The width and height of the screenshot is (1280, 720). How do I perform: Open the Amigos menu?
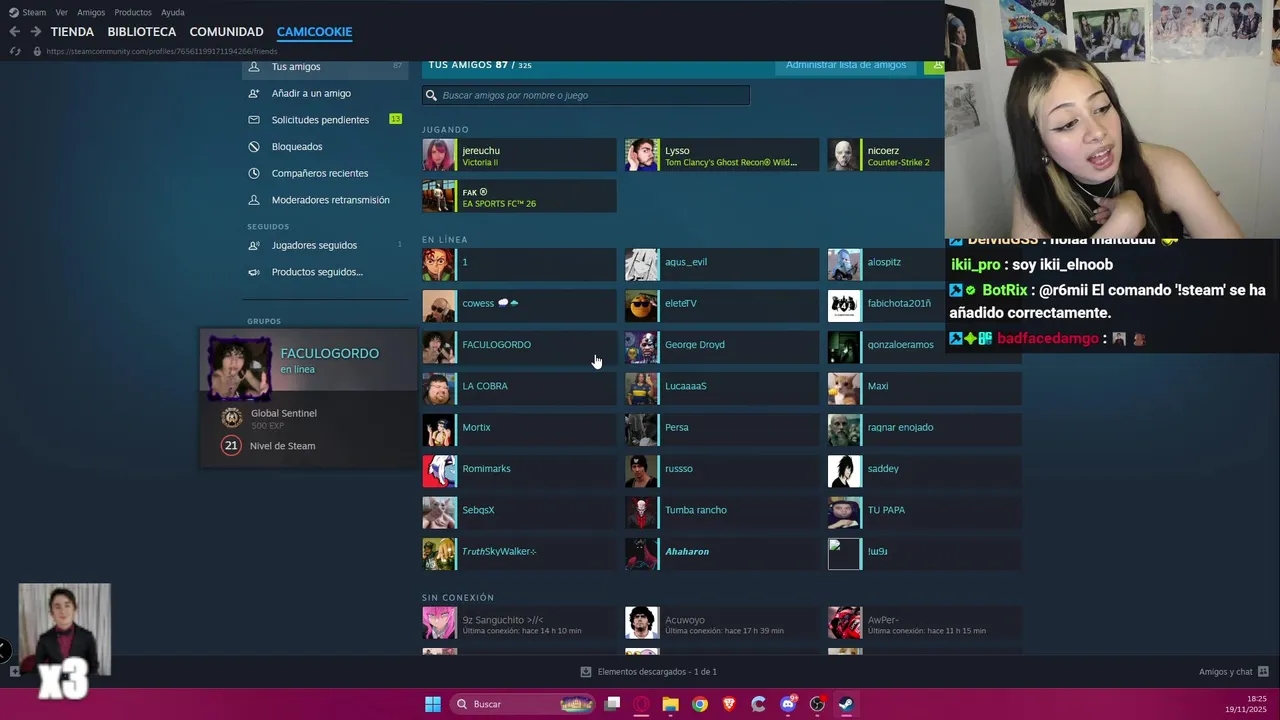coord(91,12)
